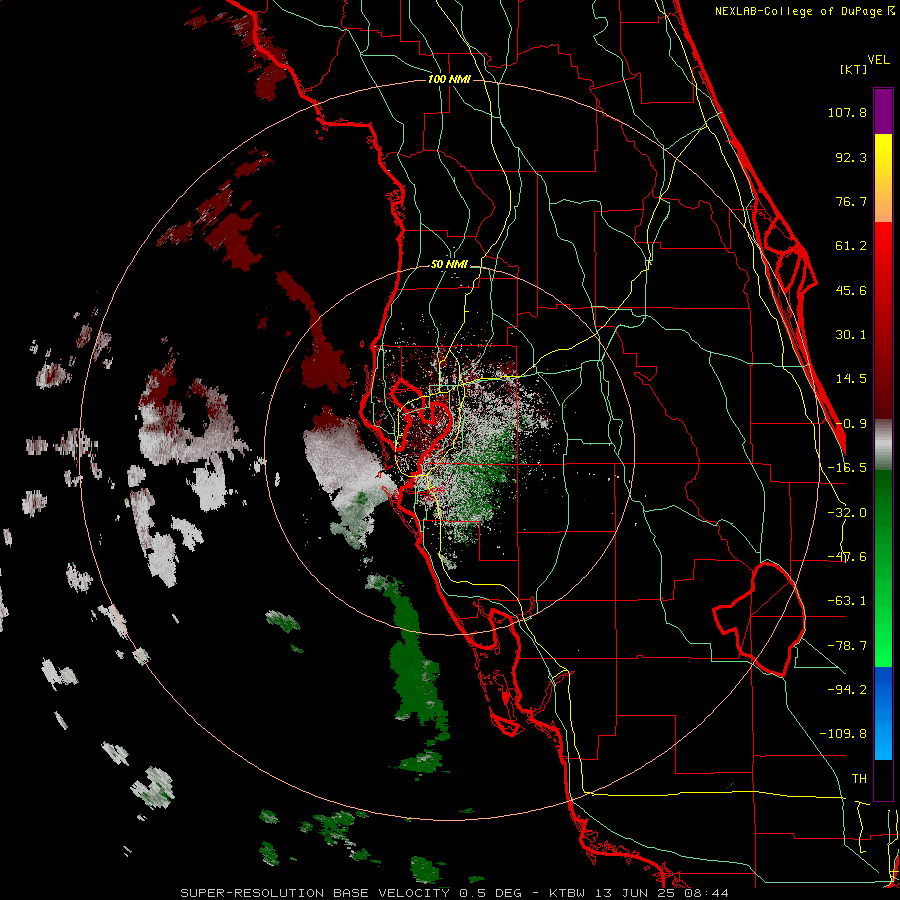Pick the gray near-zero segment of velocity scale
Screen dimensions: 900x900
[883, 445]
